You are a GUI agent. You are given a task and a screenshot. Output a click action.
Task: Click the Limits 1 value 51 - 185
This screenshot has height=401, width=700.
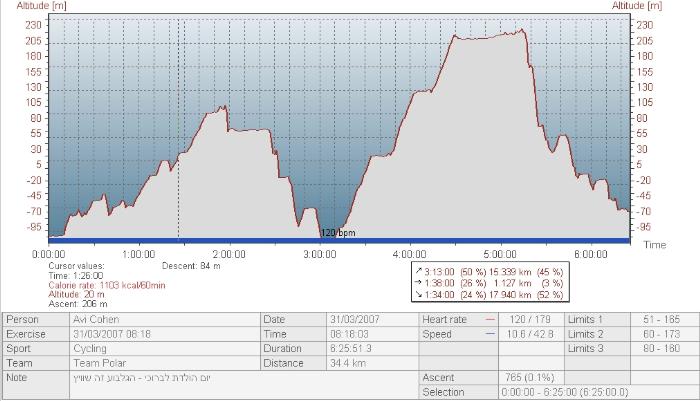tap(664, 318)
